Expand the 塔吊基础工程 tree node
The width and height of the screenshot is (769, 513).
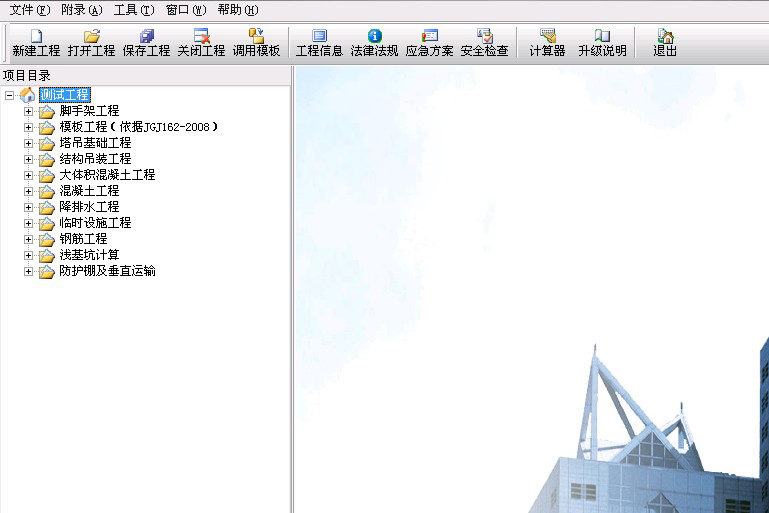28,143
